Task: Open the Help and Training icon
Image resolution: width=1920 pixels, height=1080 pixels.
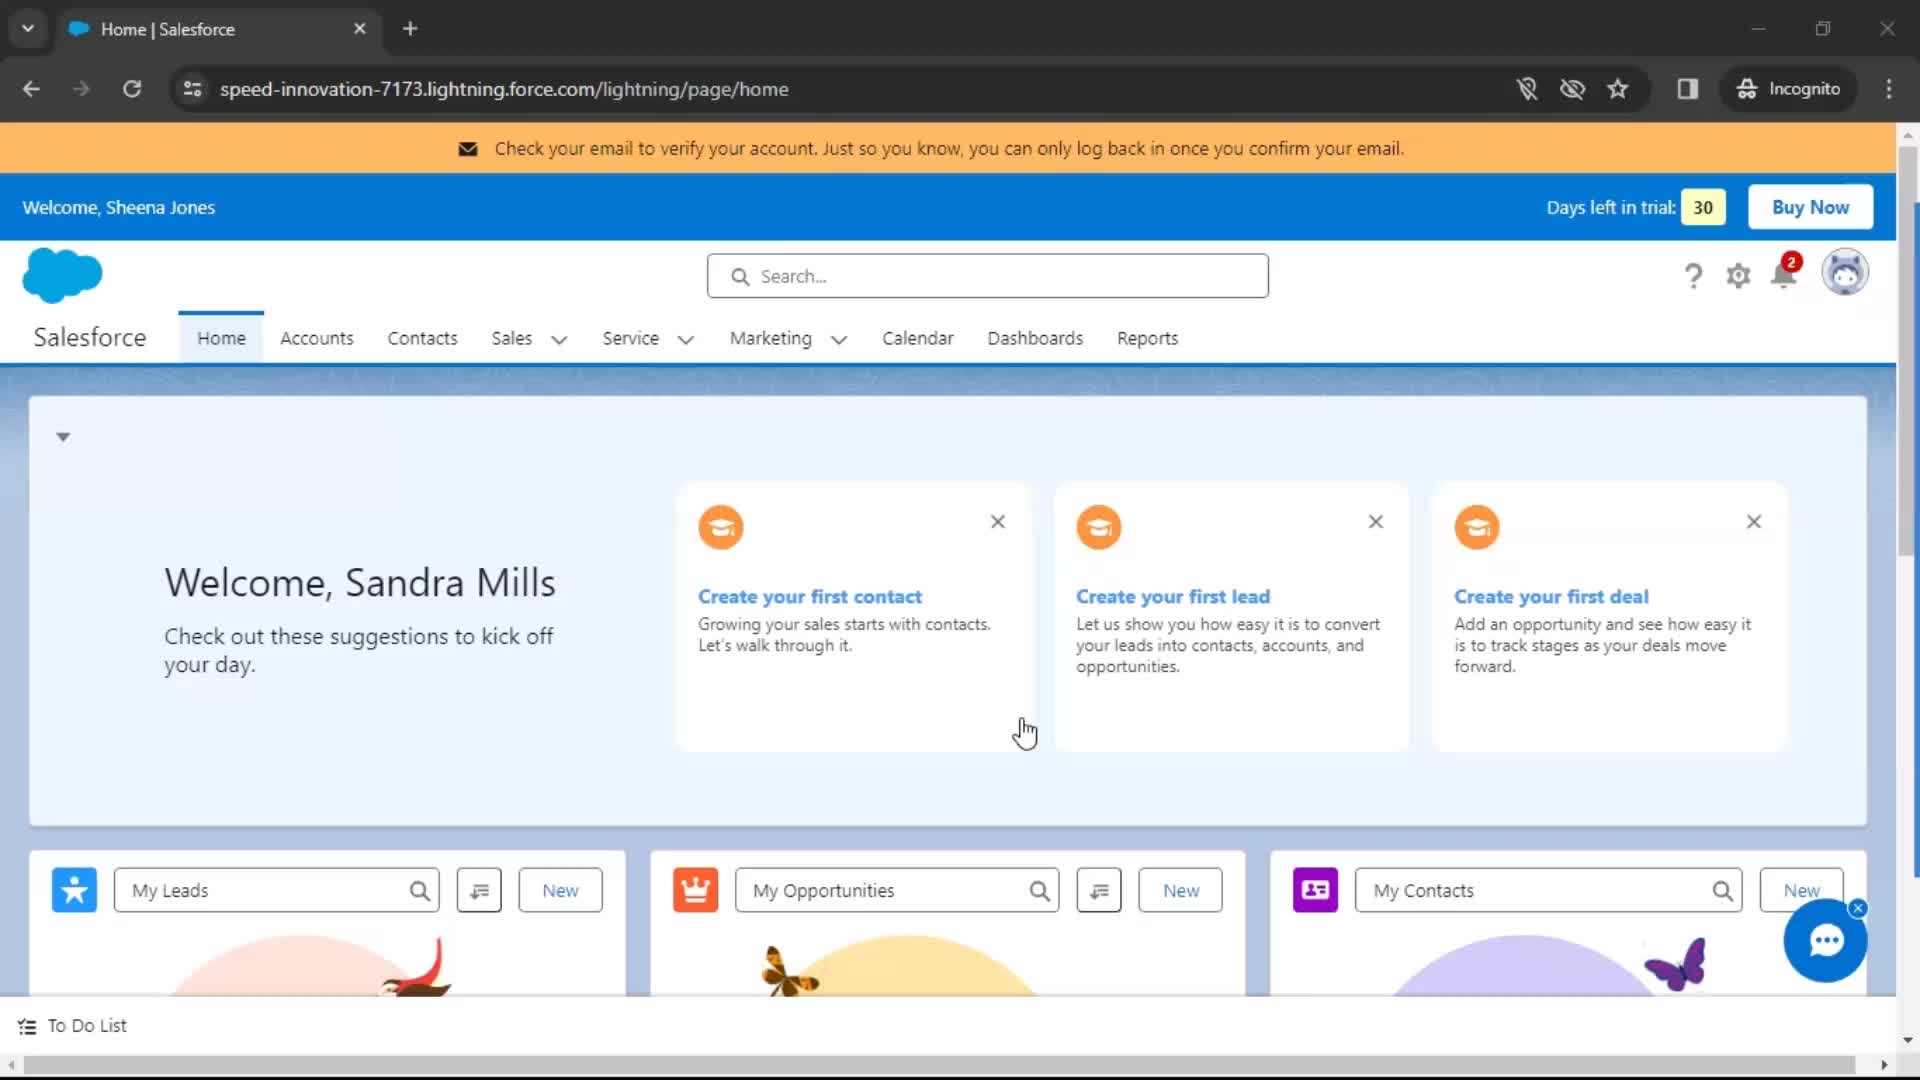Action: [x=1693, y=274]
